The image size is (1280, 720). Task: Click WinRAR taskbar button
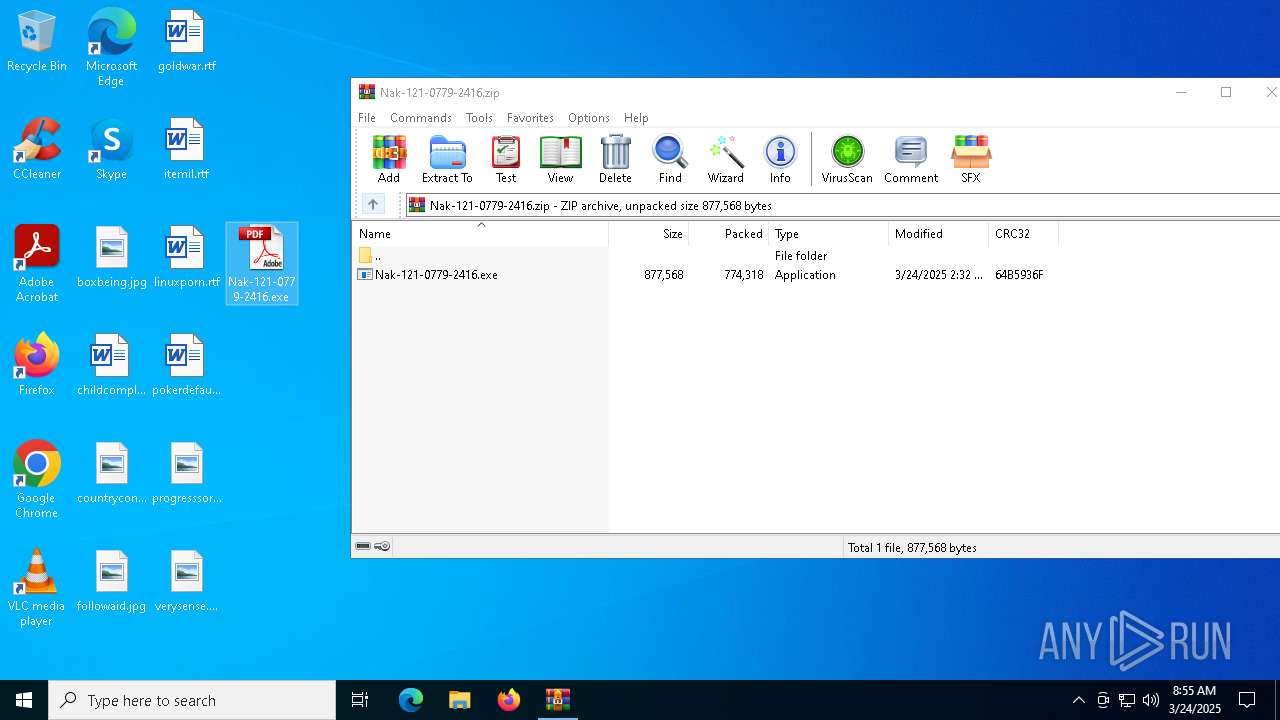point(557,700)
